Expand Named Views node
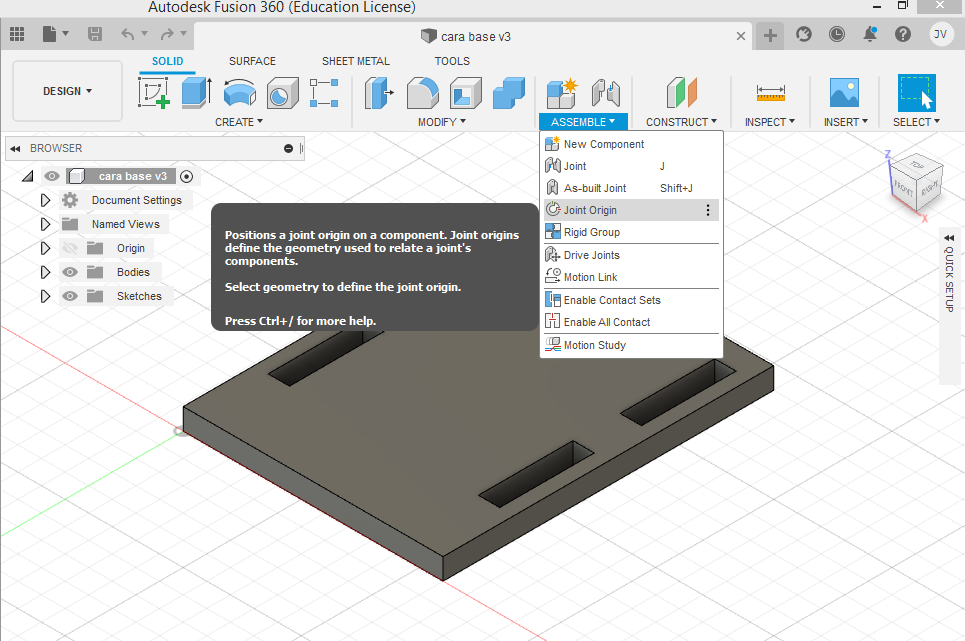The image size is (965, 641). 45,224
